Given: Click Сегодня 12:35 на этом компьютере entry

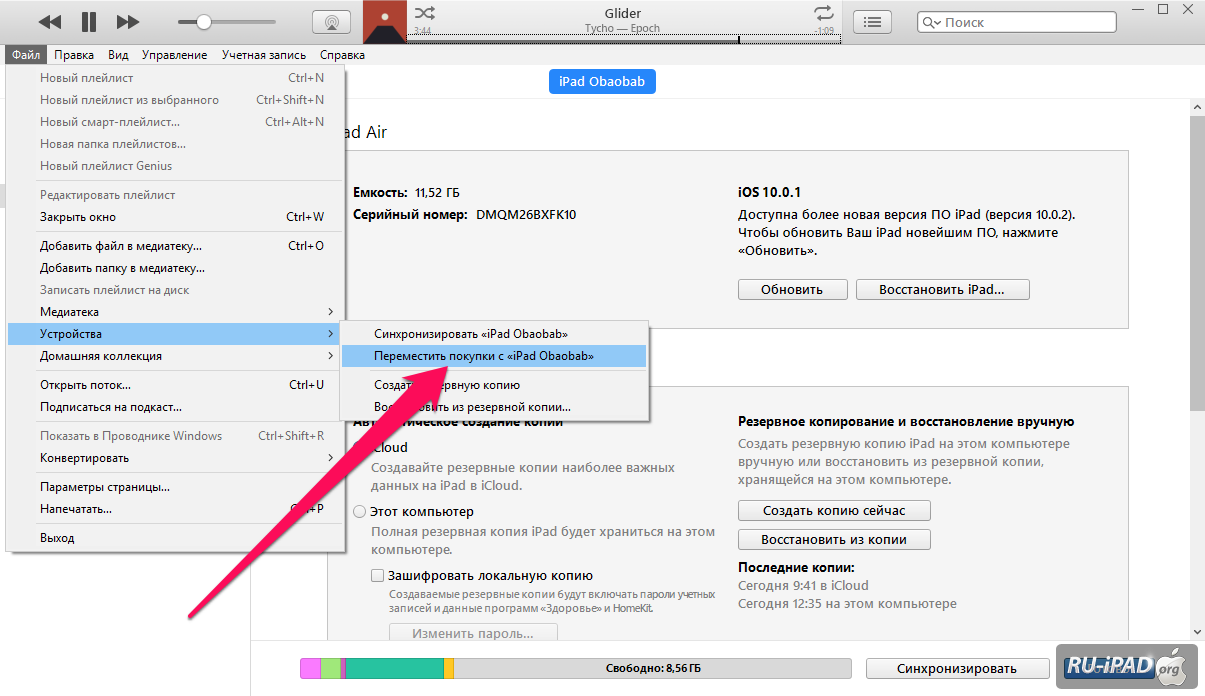Looking at the screenshot, I should tap(847, 604).
